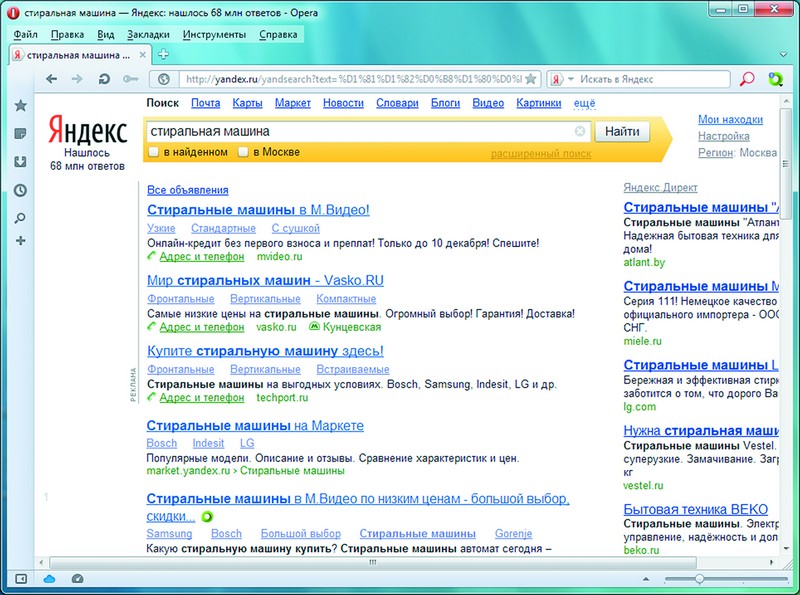Viewport: 800px width, 595px height.
Task: Open the search engine dropdown arrow
Action: pyautogui.click(x=571, y=79)
